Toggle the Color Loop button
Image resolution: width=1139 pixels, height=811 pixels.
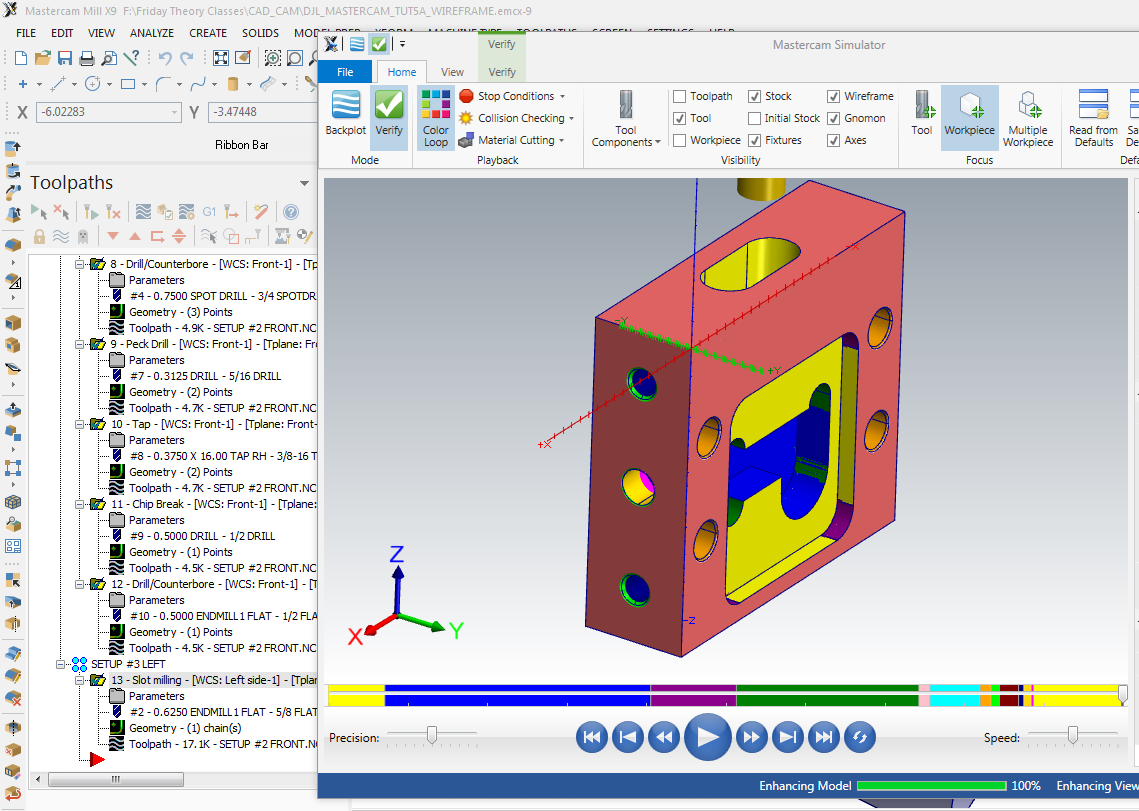point(436,118)
